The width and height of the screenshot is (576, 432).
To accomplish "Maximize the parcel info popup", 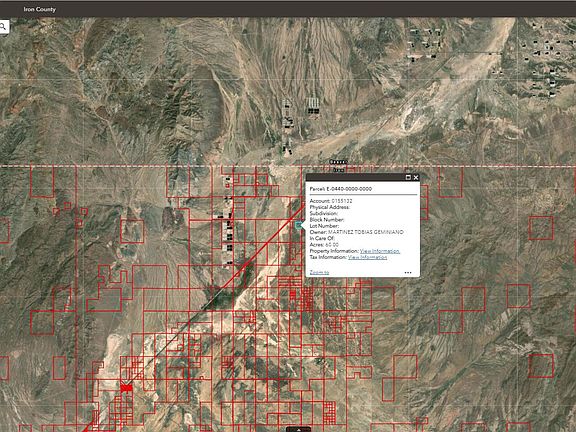I will (x=408, y=177).
